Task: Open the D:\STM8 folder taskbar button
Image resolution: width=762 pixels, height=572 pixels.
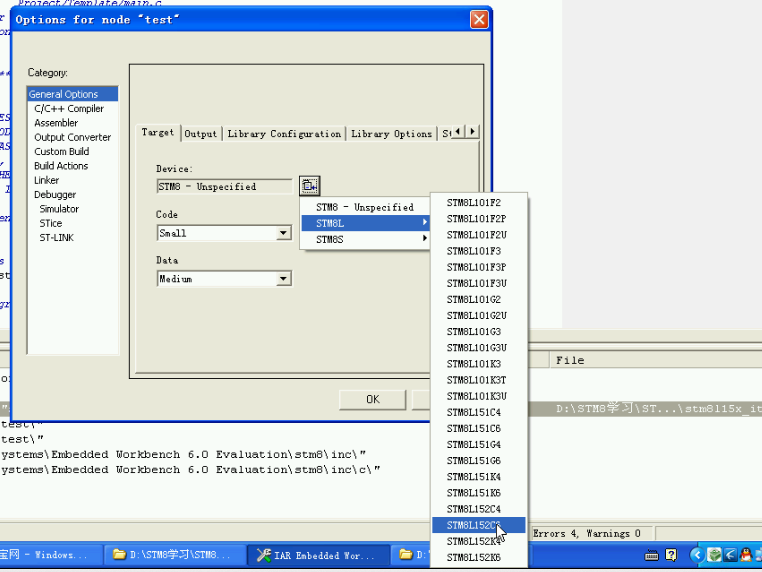Action: (173, 554)
